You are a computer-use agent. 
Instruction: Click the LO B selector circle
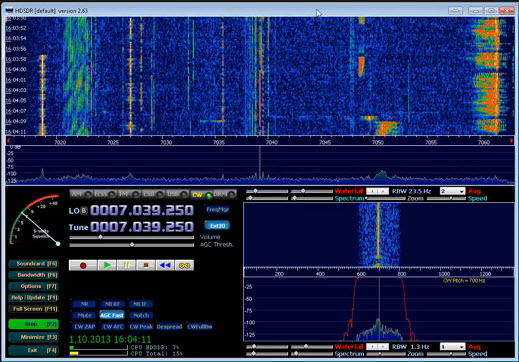point(84,211)
